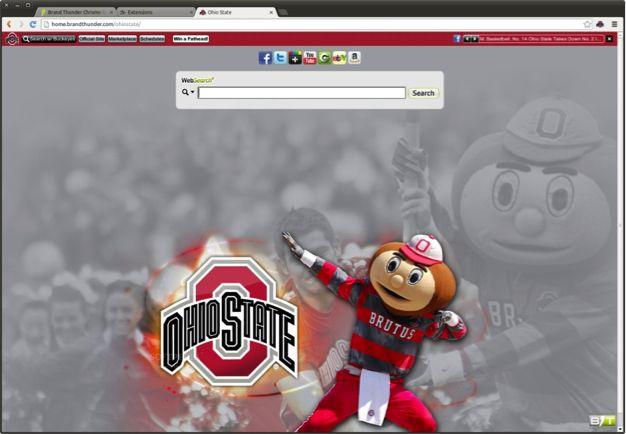The image size is (626, 434).
Task: Click the browser forward arrow
Action: [x=21, y=24]
